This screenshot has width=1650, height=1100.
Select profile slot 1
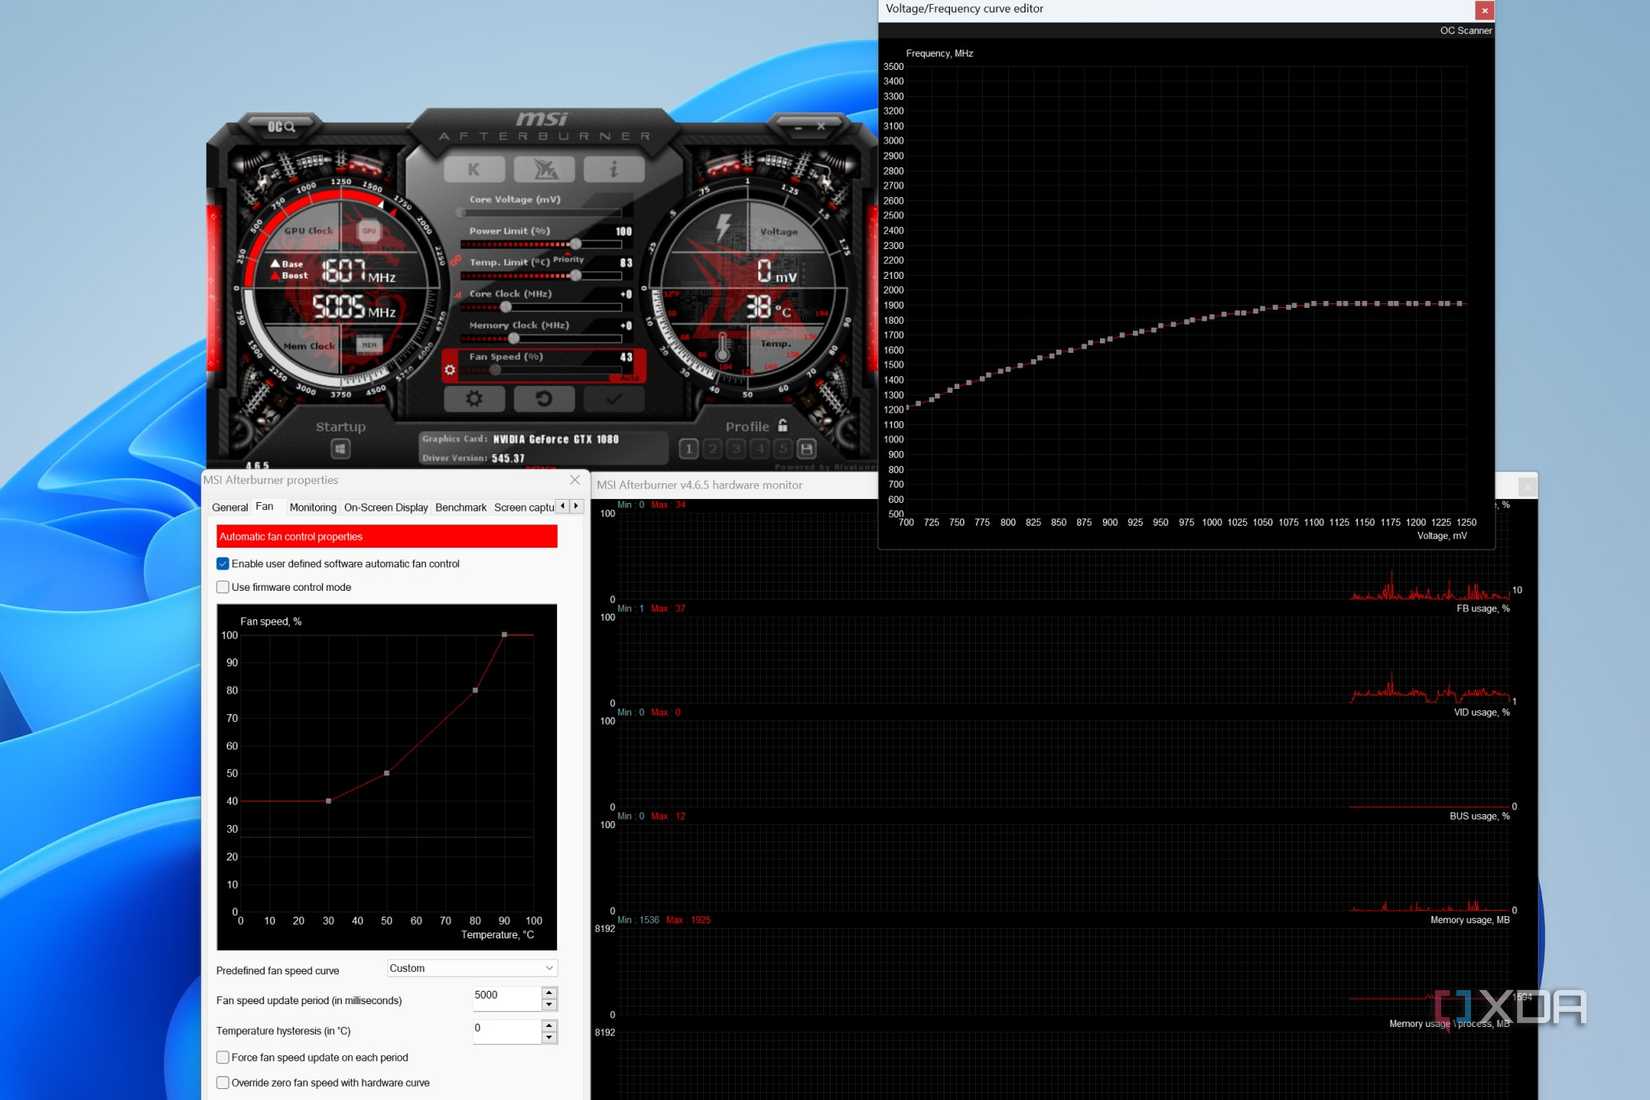[x=688, y=449]
